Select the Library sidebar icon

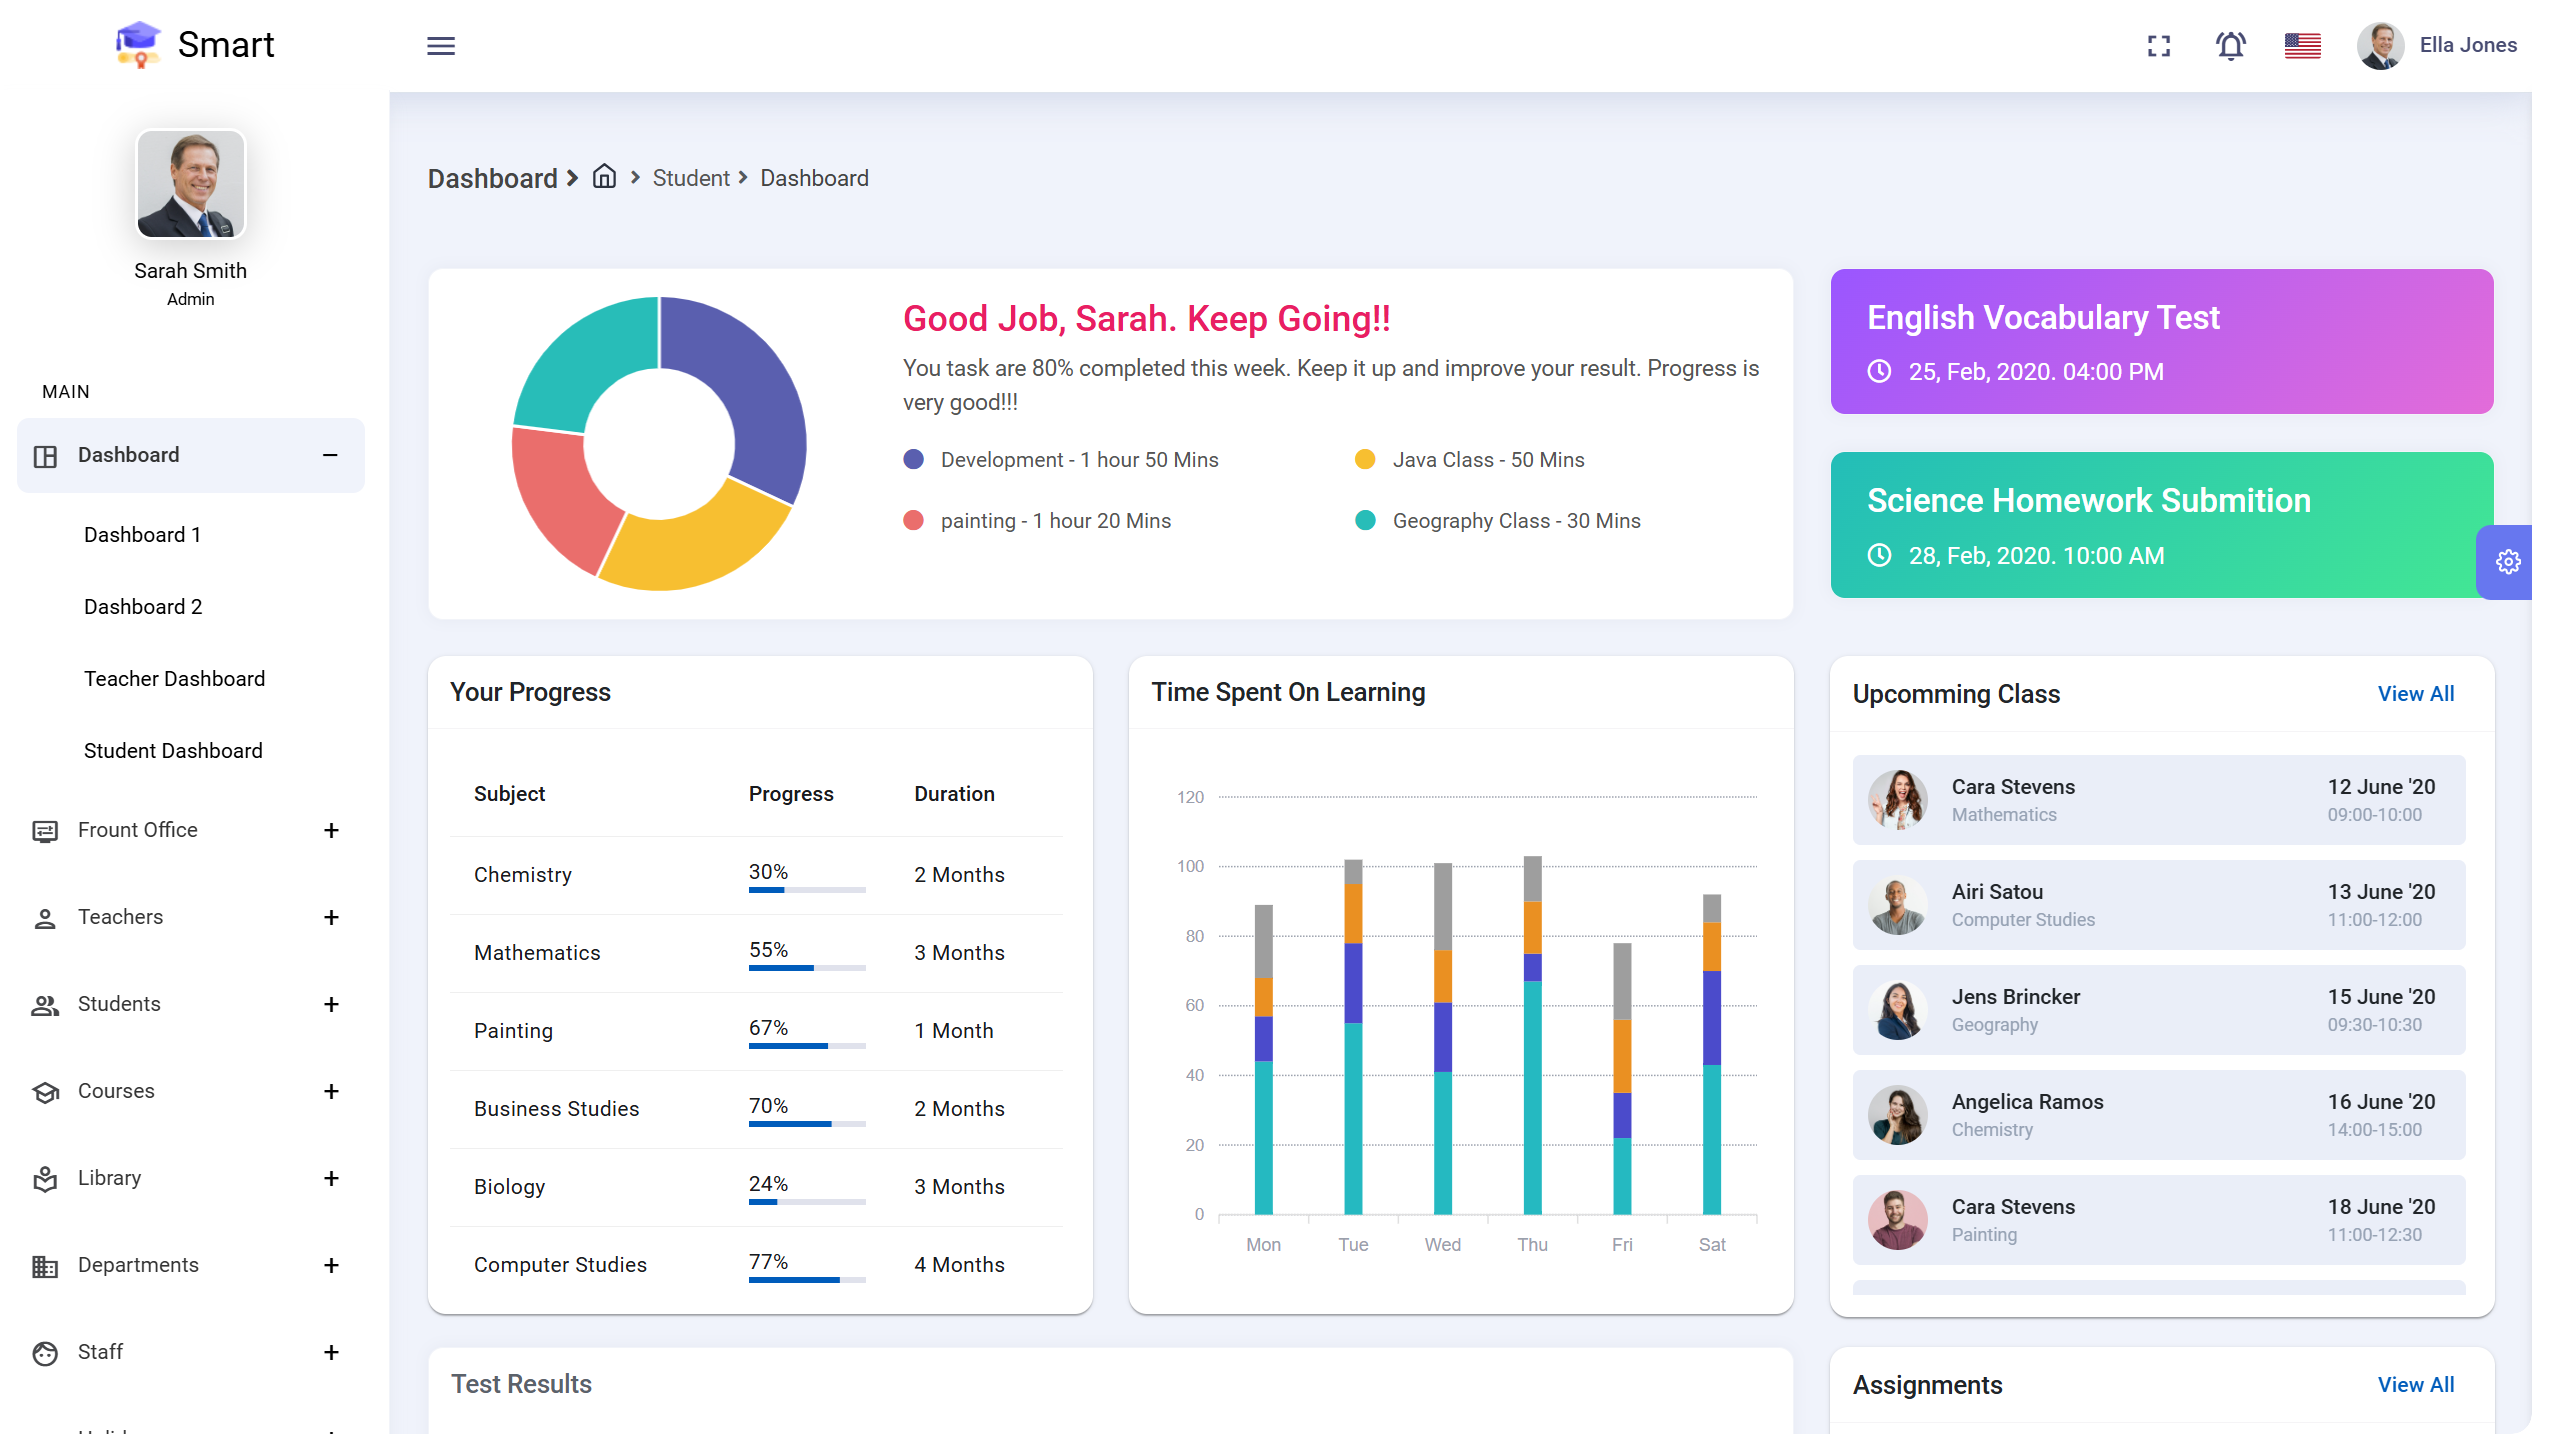tap(45, 1178)
